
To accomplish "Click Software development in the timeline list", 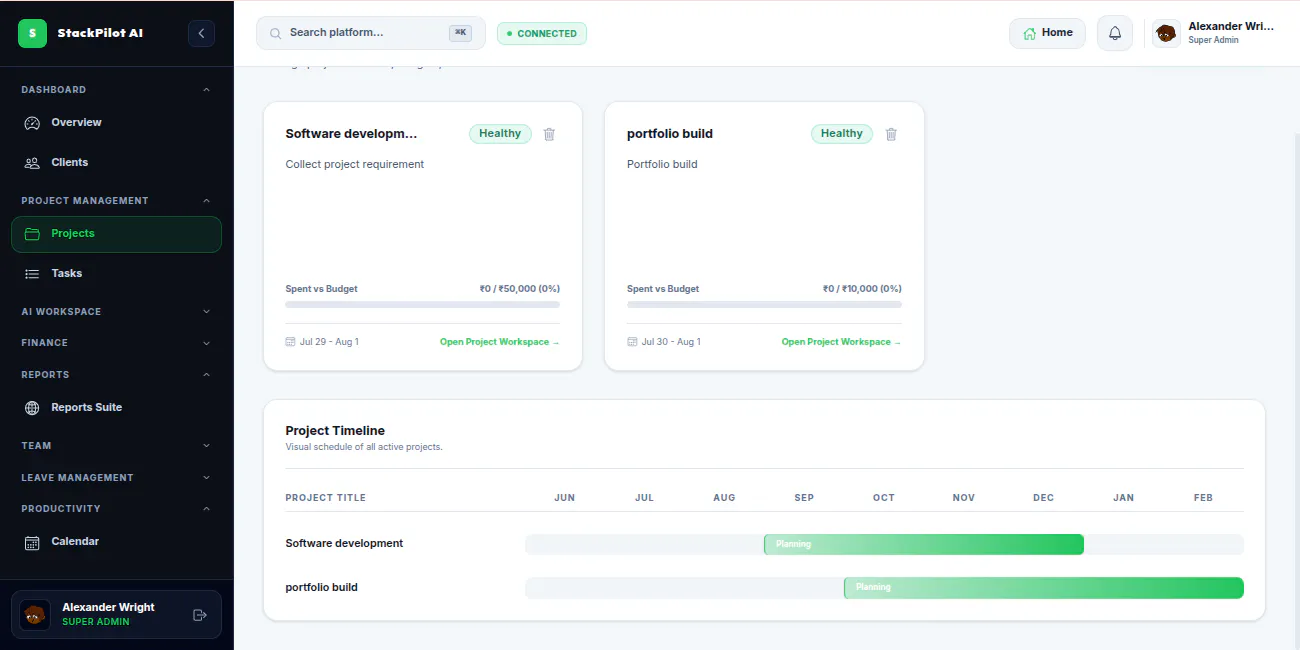I will tap(344, 544).
